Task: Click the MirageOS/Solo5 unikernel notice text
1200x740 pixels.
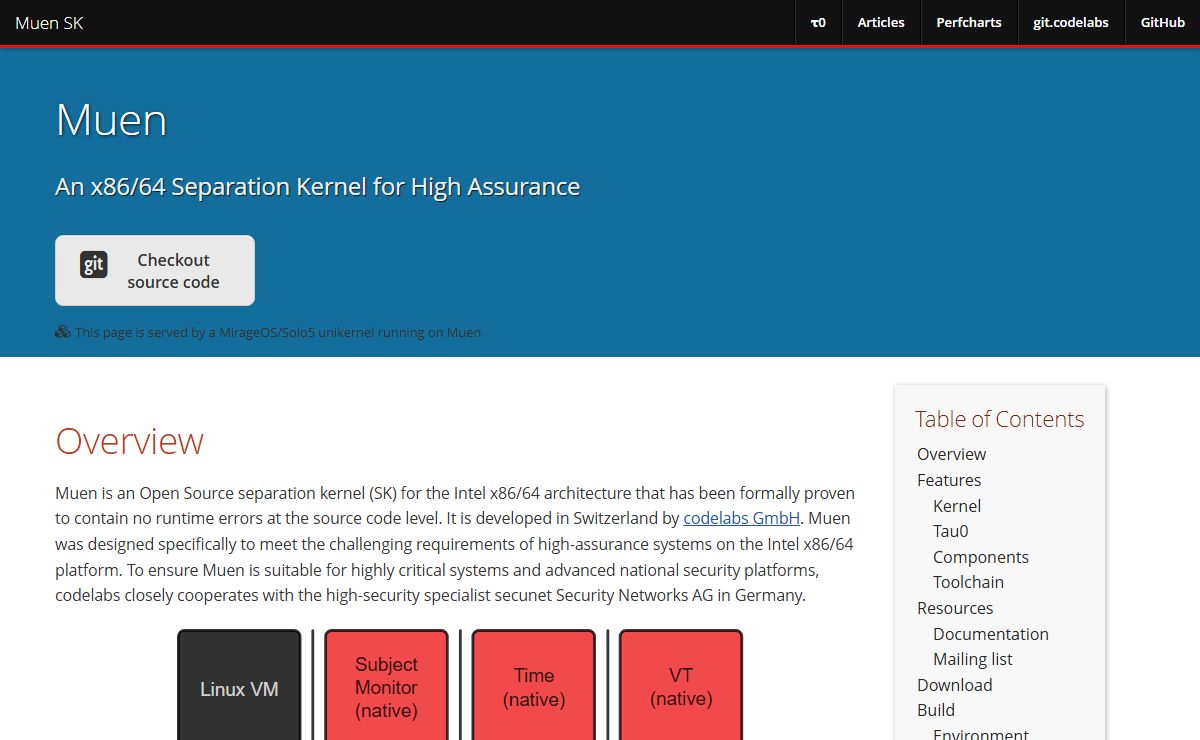Action: (x=278, y=332)
